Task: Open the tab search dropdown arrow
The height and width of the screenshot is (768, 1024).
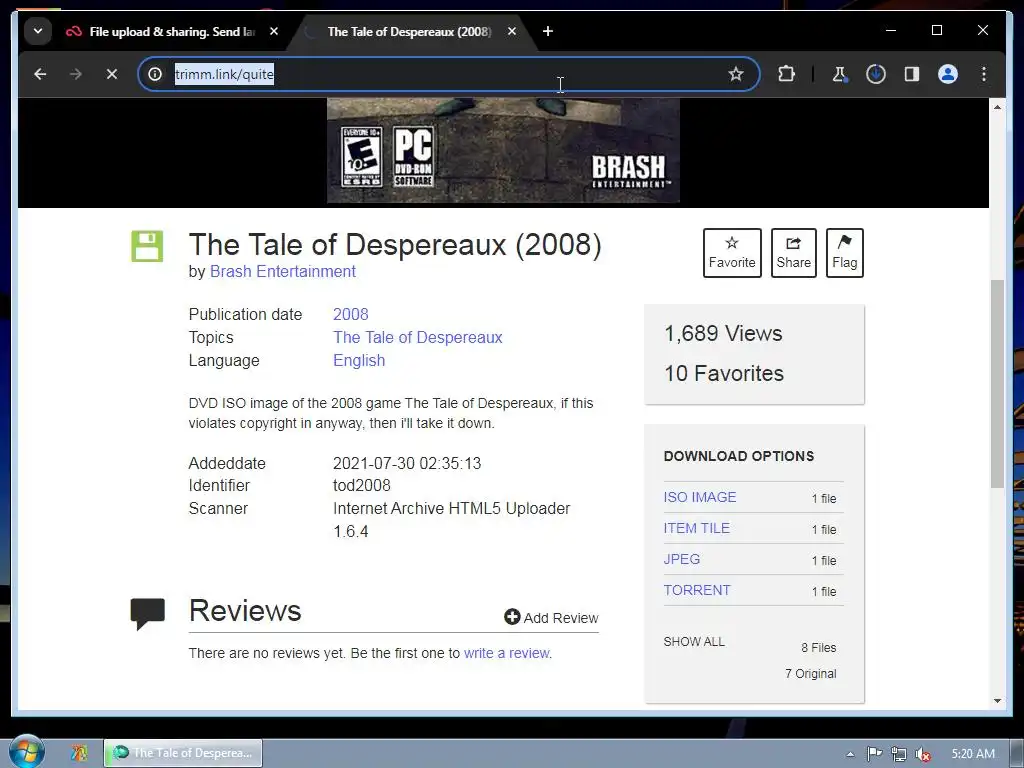Action: pos(38,31)
